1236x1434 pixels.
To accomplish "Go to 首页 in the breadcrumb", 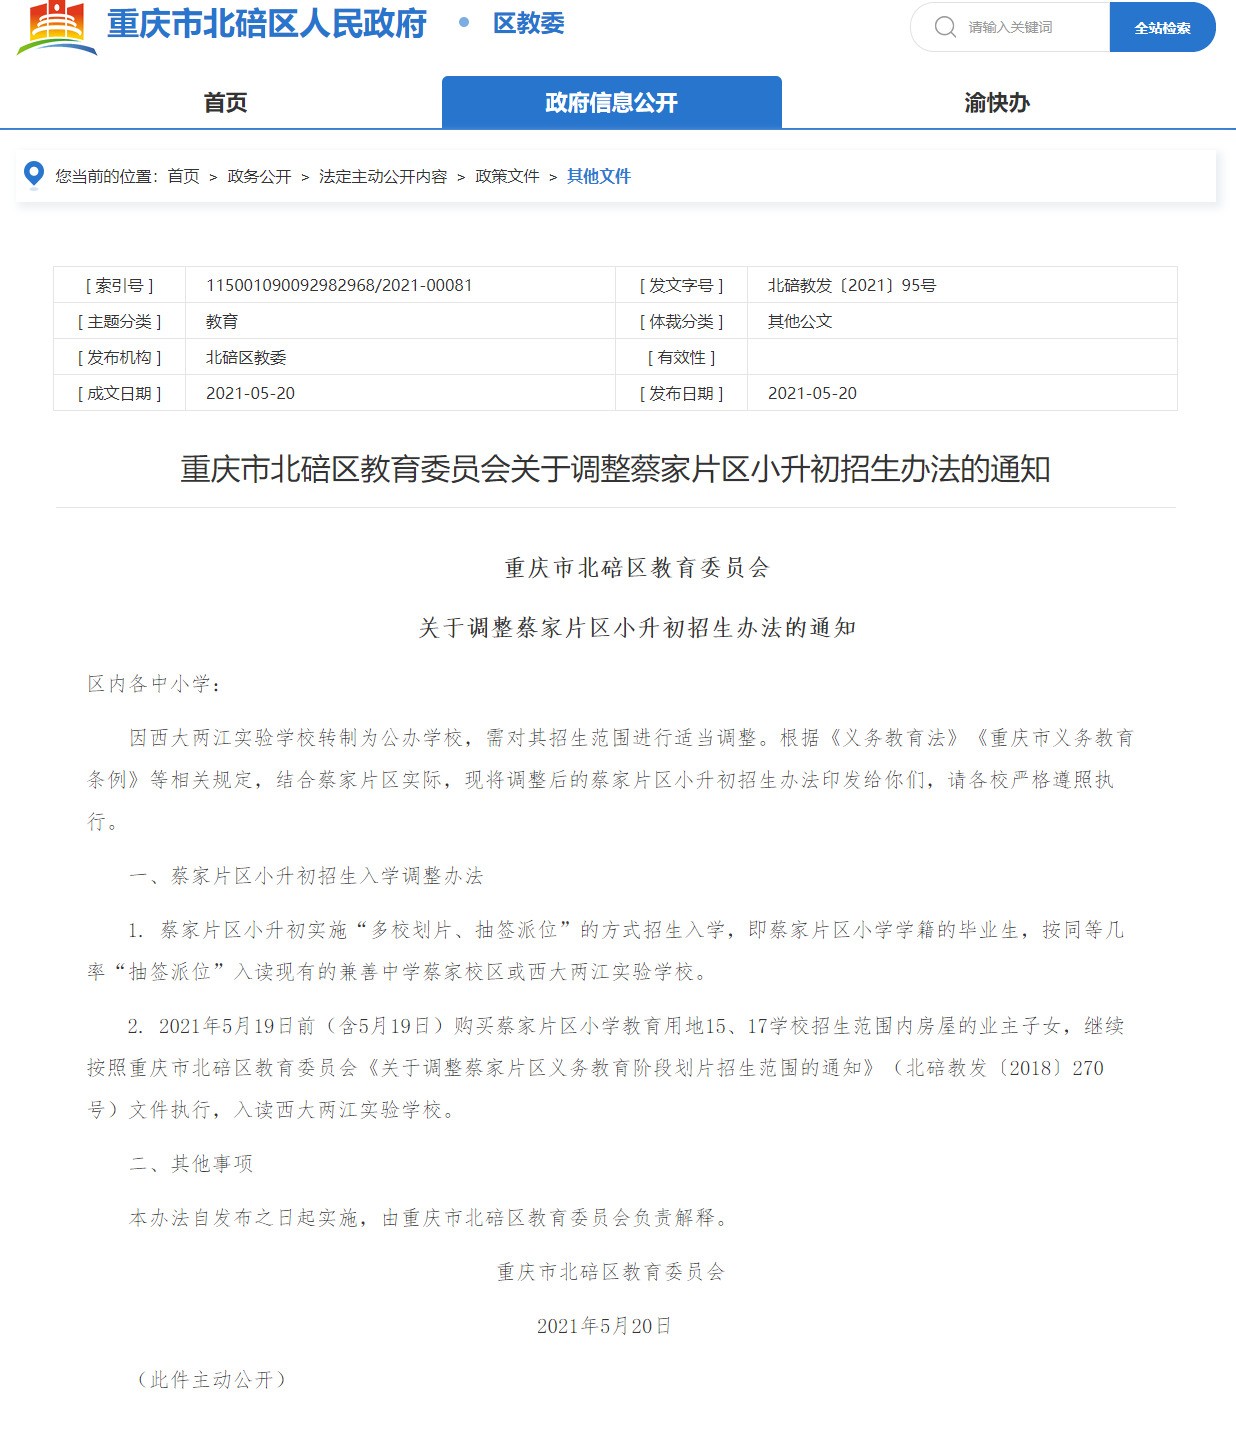I will click(183, 176).
